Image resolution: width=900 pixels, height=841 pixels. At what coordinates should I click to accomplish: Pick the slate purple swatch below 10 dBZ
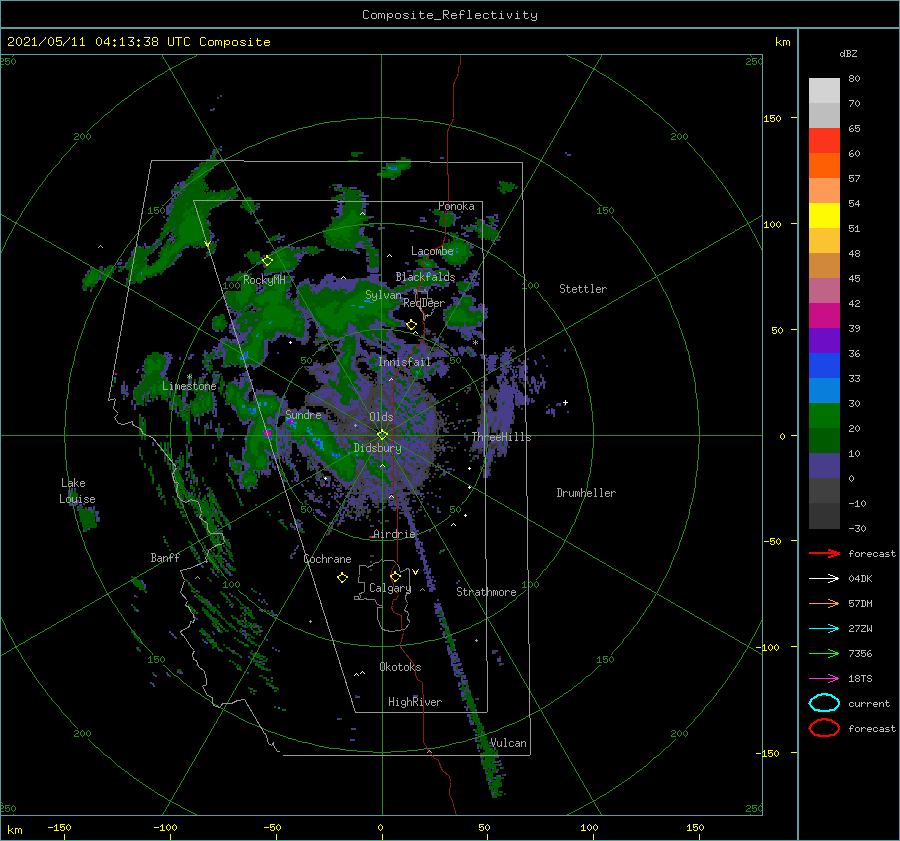[824, 466]
